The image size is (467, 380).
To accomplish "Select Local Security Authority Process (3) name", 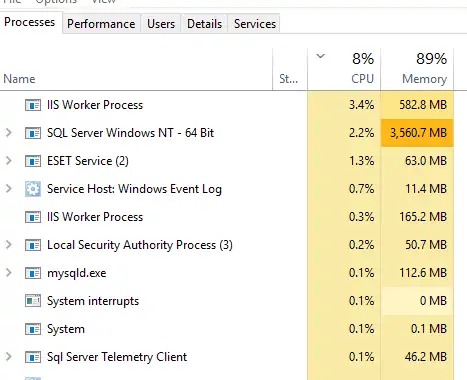I will pos(140,245).
